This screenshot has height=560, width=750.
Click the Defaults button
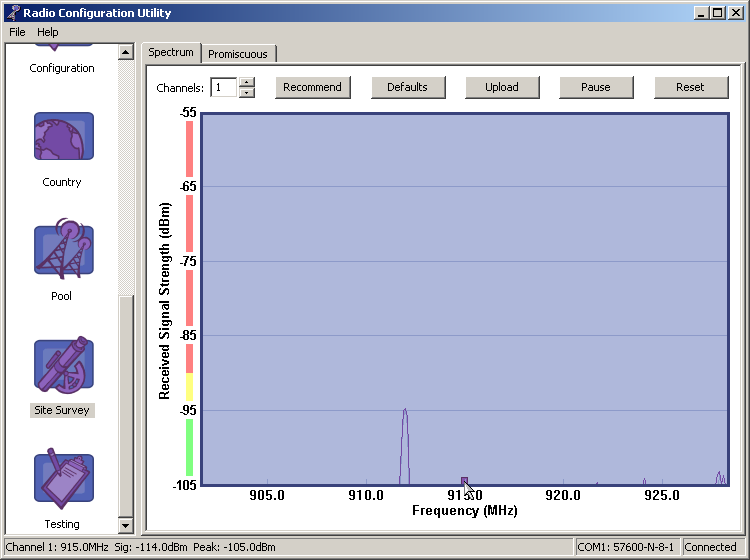[408, 87]
